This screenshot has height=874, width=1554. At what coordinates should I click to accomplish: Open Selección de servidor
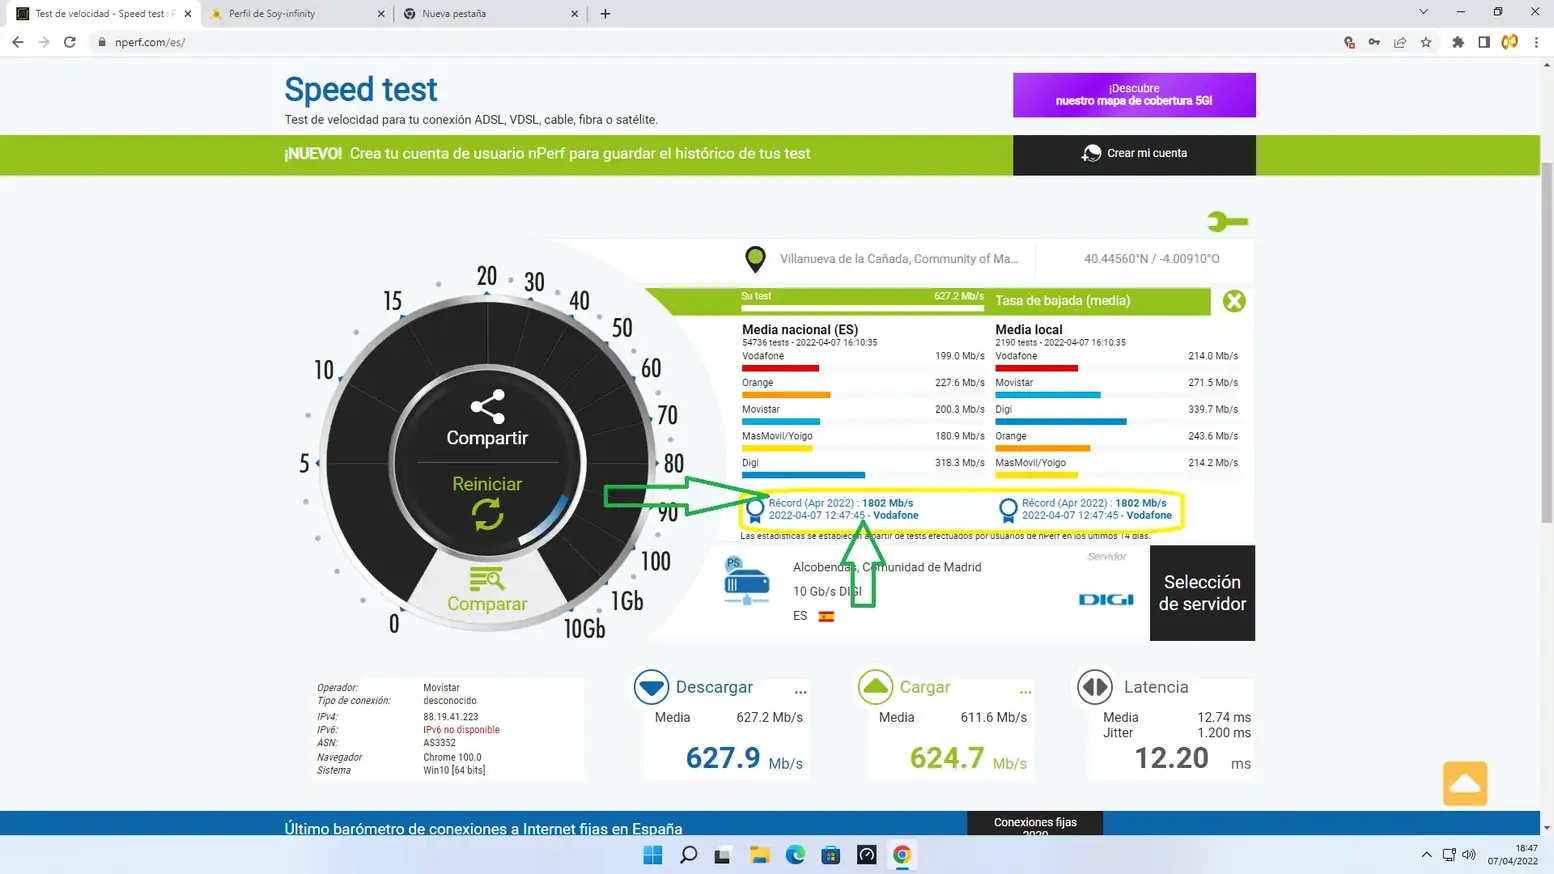(x=1202, y=593)
